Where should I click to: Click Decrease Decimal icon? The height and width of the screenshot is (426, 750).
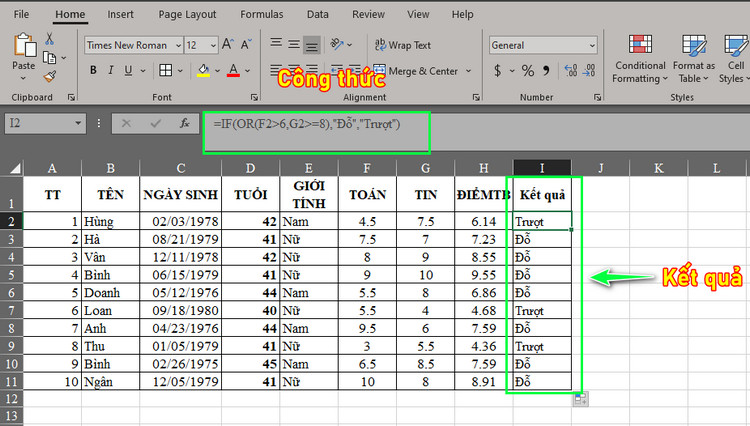(x=589, y=71)
